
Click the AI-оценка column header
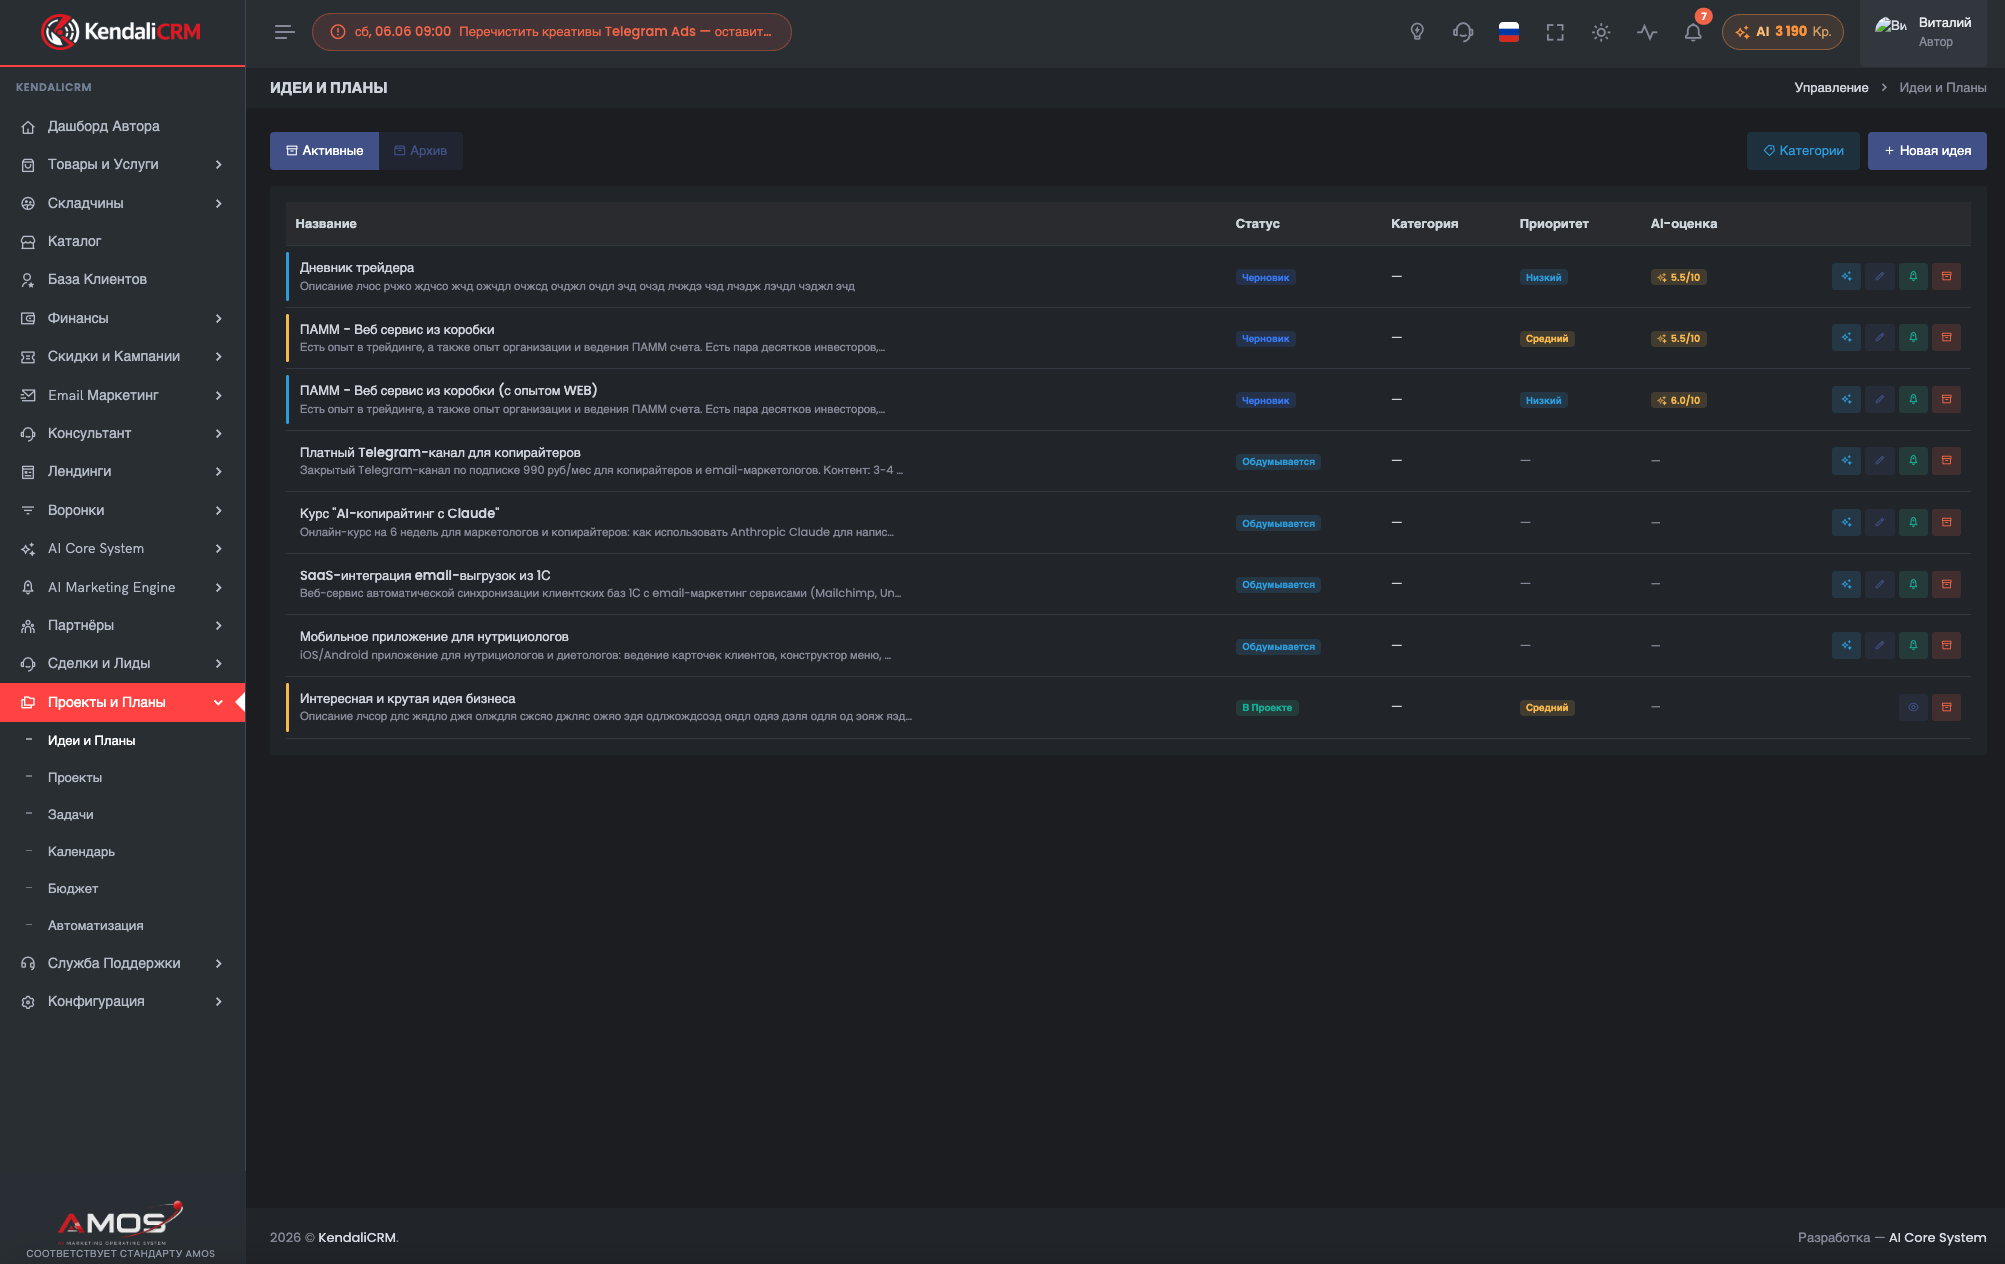coord(1684,224)
